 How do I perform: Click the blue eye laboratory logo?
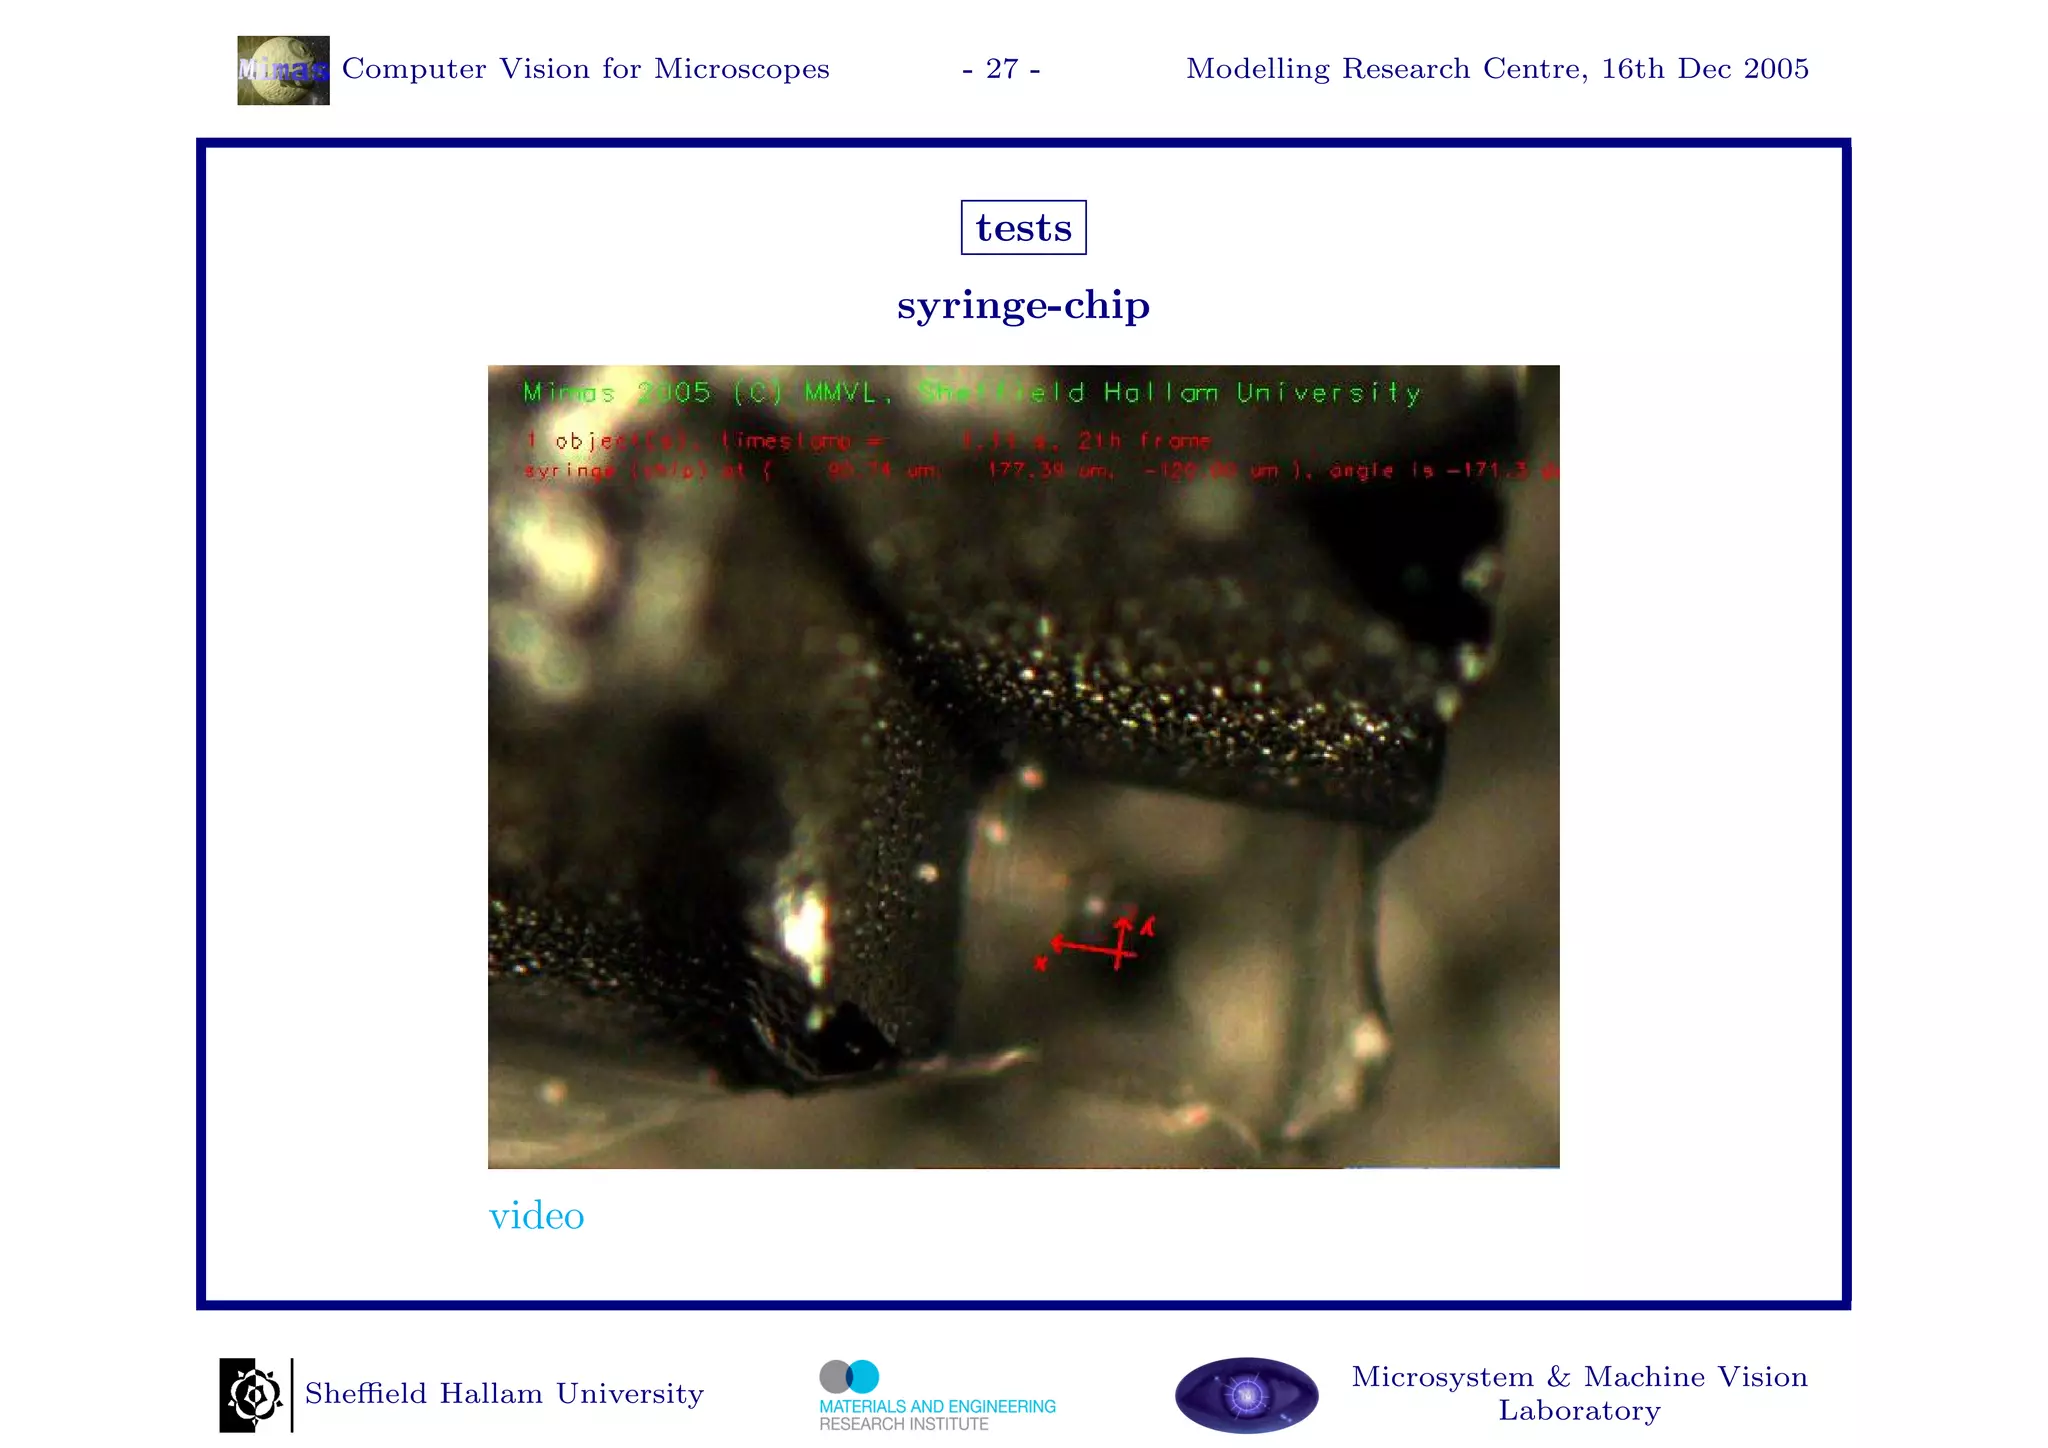1246,1395
